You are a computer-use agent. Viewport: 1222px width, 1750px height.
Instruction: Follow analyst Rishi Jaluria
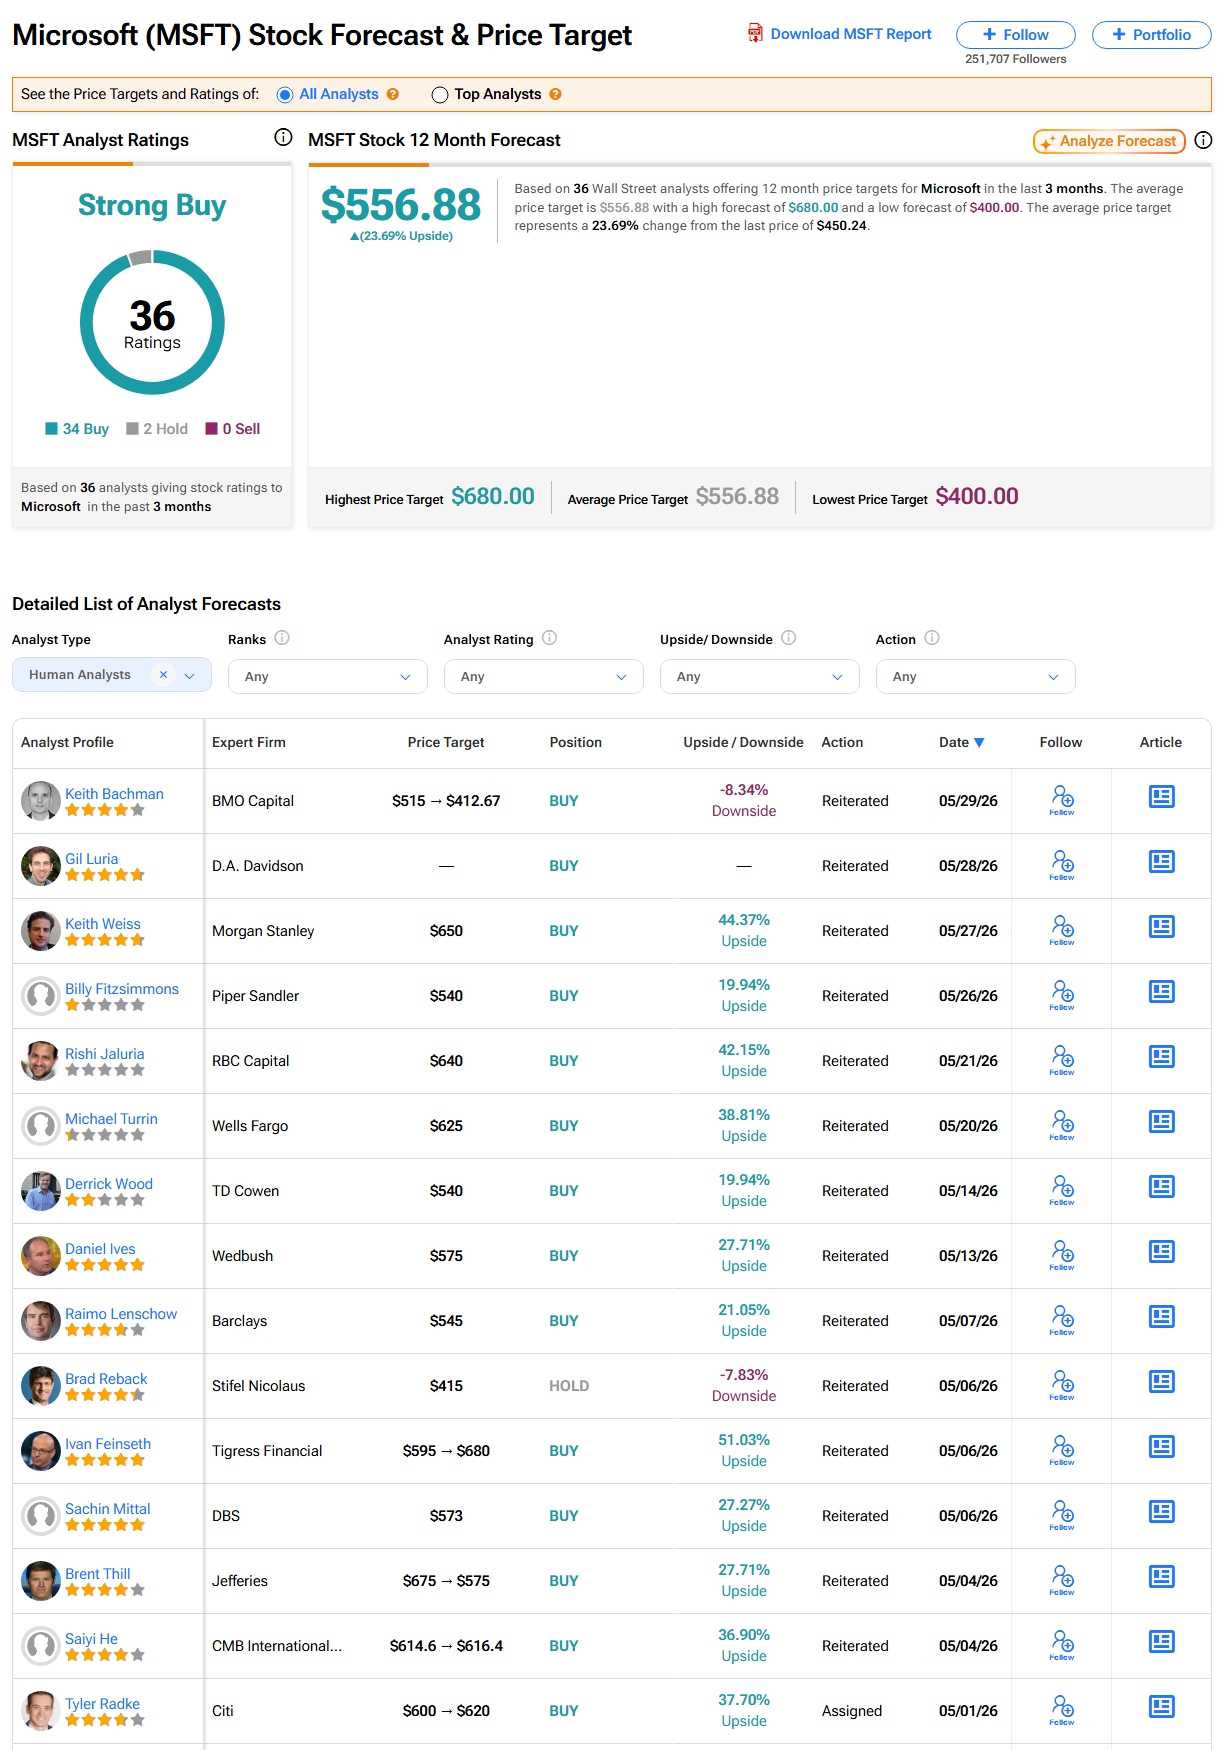click(1062, 1060)
